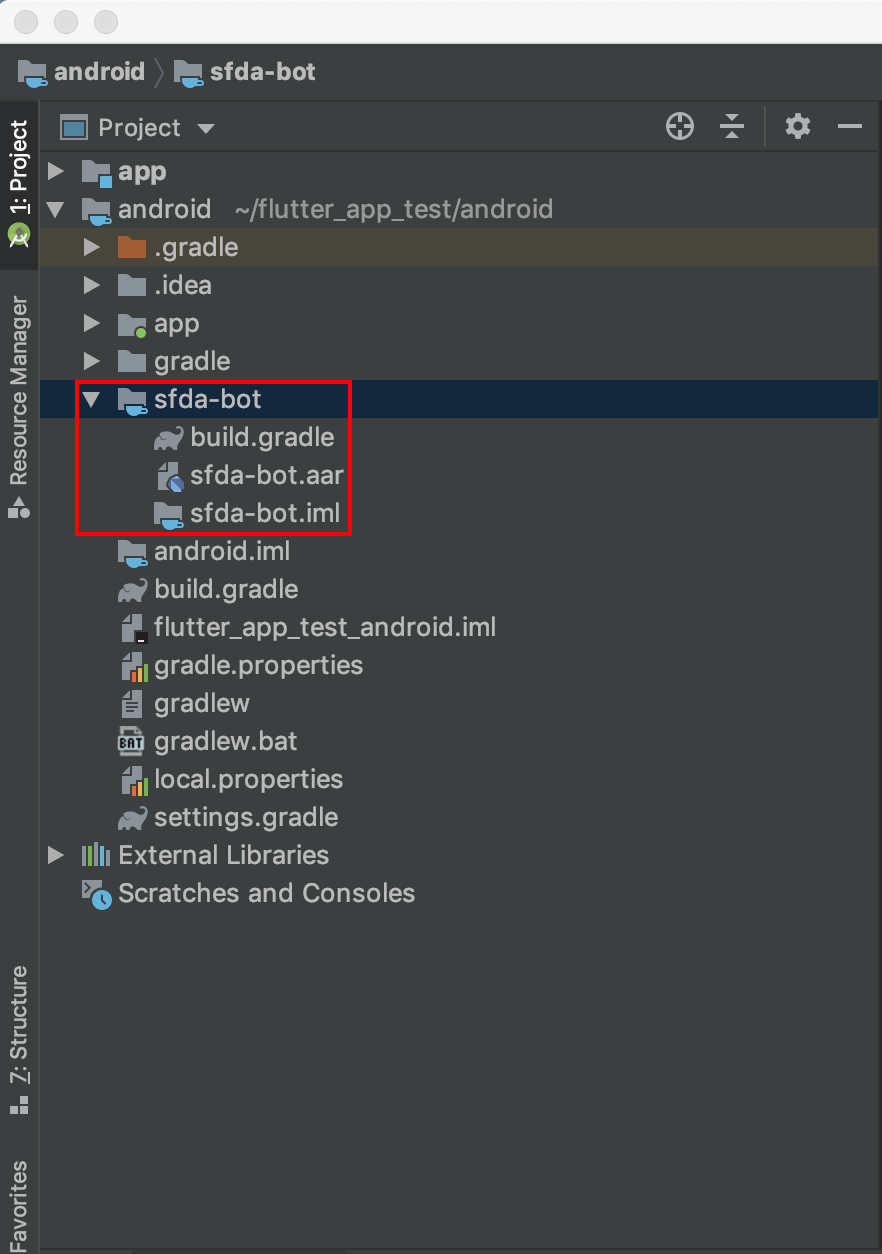Toggle the 1: Project tool window tab

tap(19, 168)
